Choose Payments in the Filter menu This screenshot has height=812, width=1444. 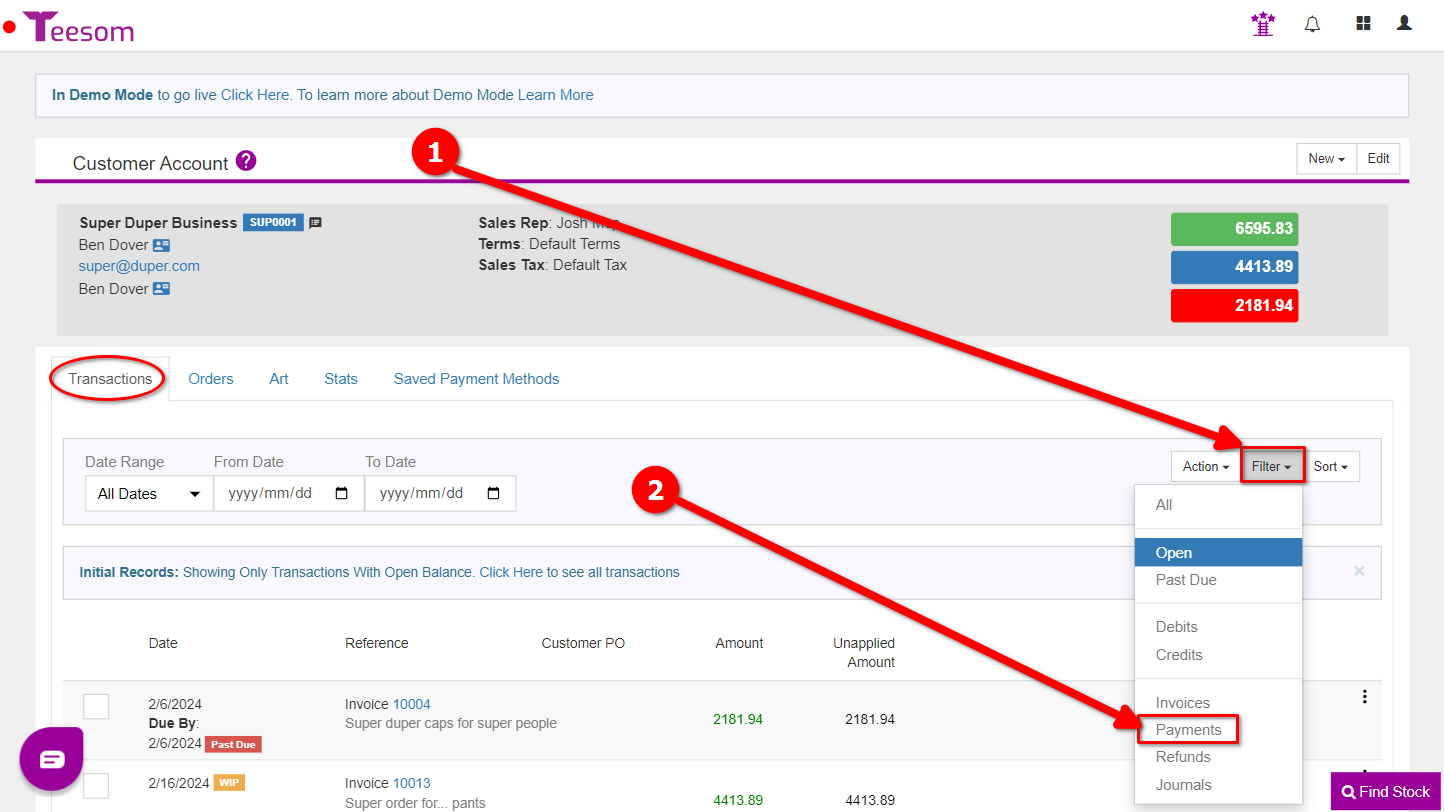tap(1218, 730)
